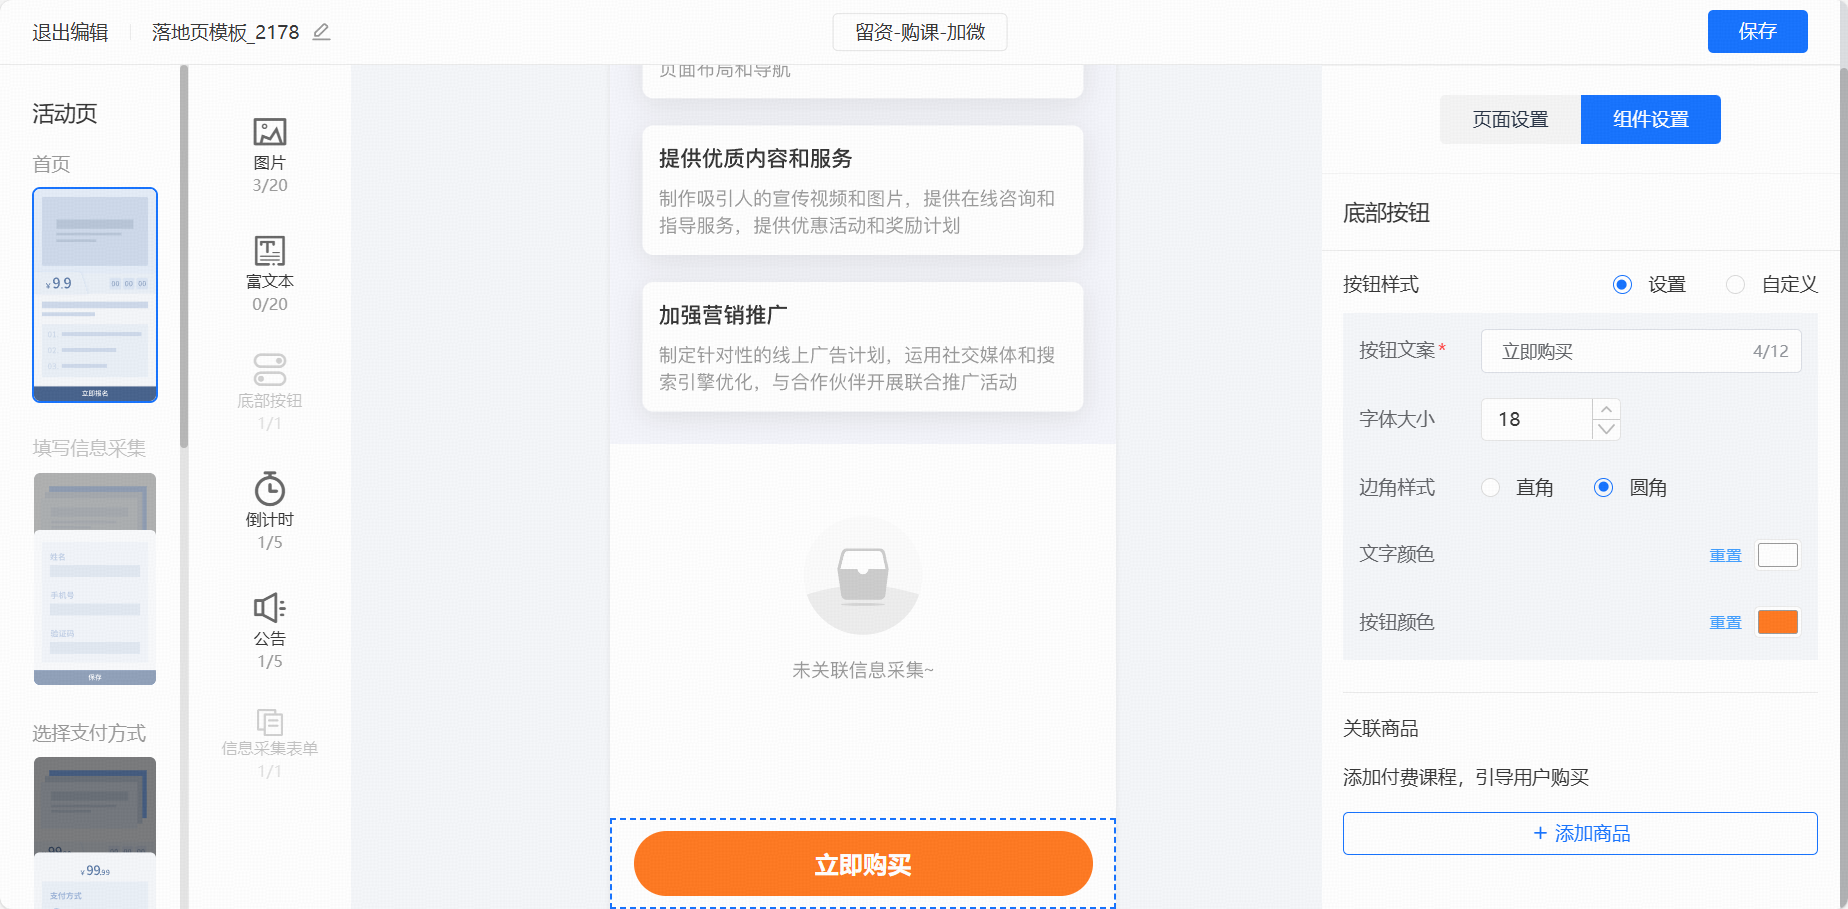This screenshot has width=1848, height=909.
Task: Click the orange 立即购买 preview button
Action: [x=863, y=864]
